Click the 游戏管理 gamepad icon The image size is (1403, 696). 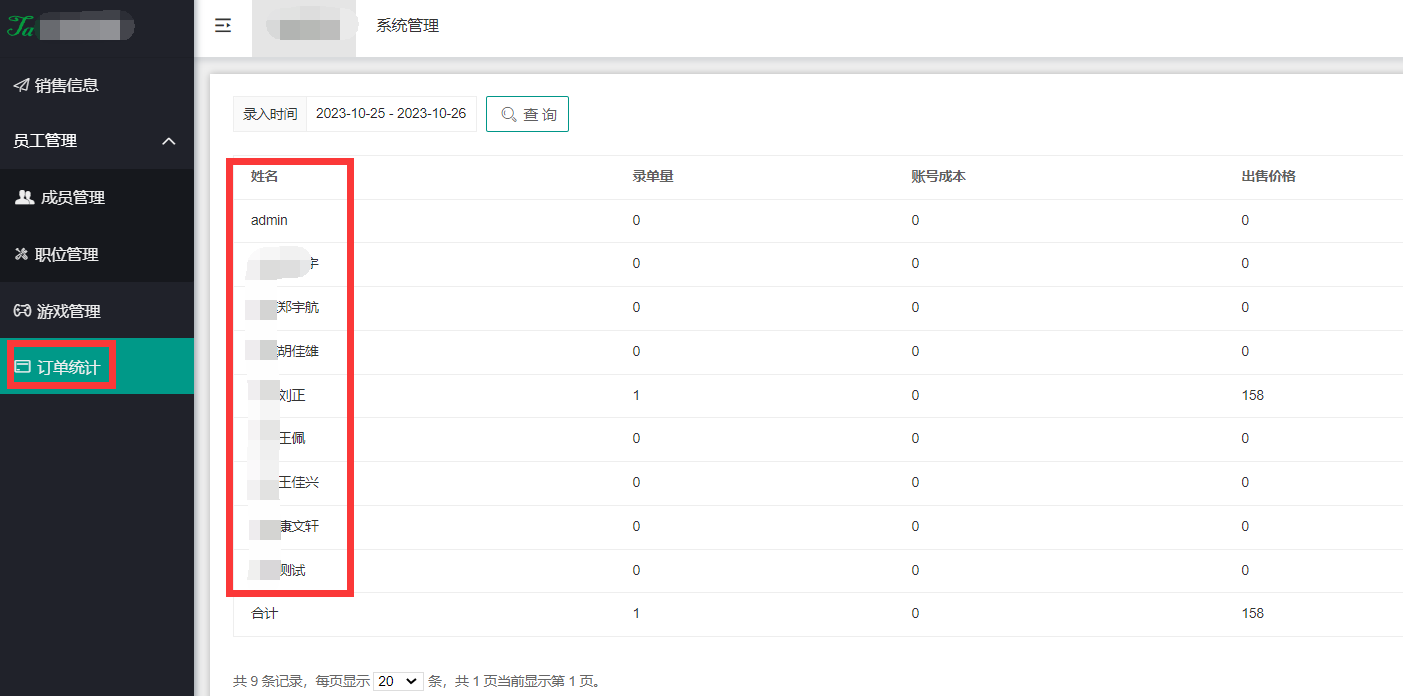pos(22,311)
